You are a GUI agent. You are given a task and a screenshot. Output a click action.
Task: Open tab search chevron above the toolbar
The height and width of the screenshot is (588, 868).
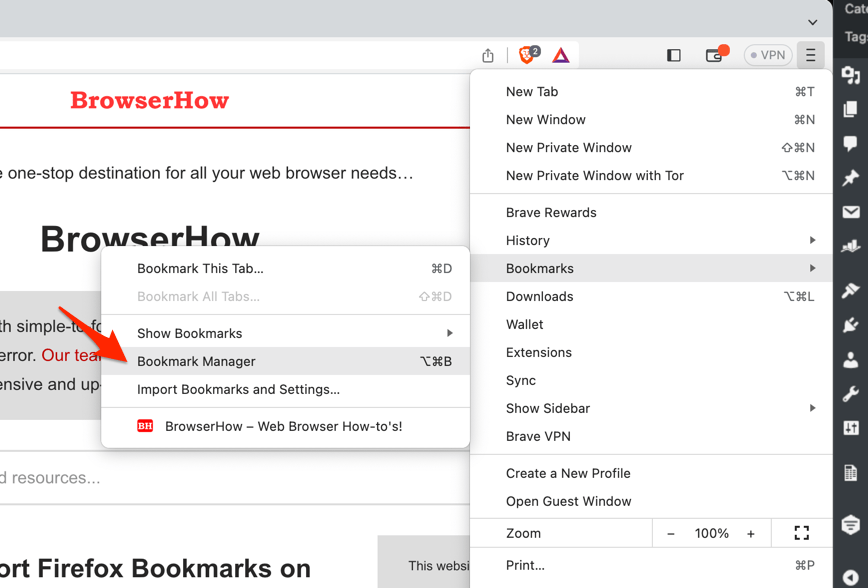(812, 23)
